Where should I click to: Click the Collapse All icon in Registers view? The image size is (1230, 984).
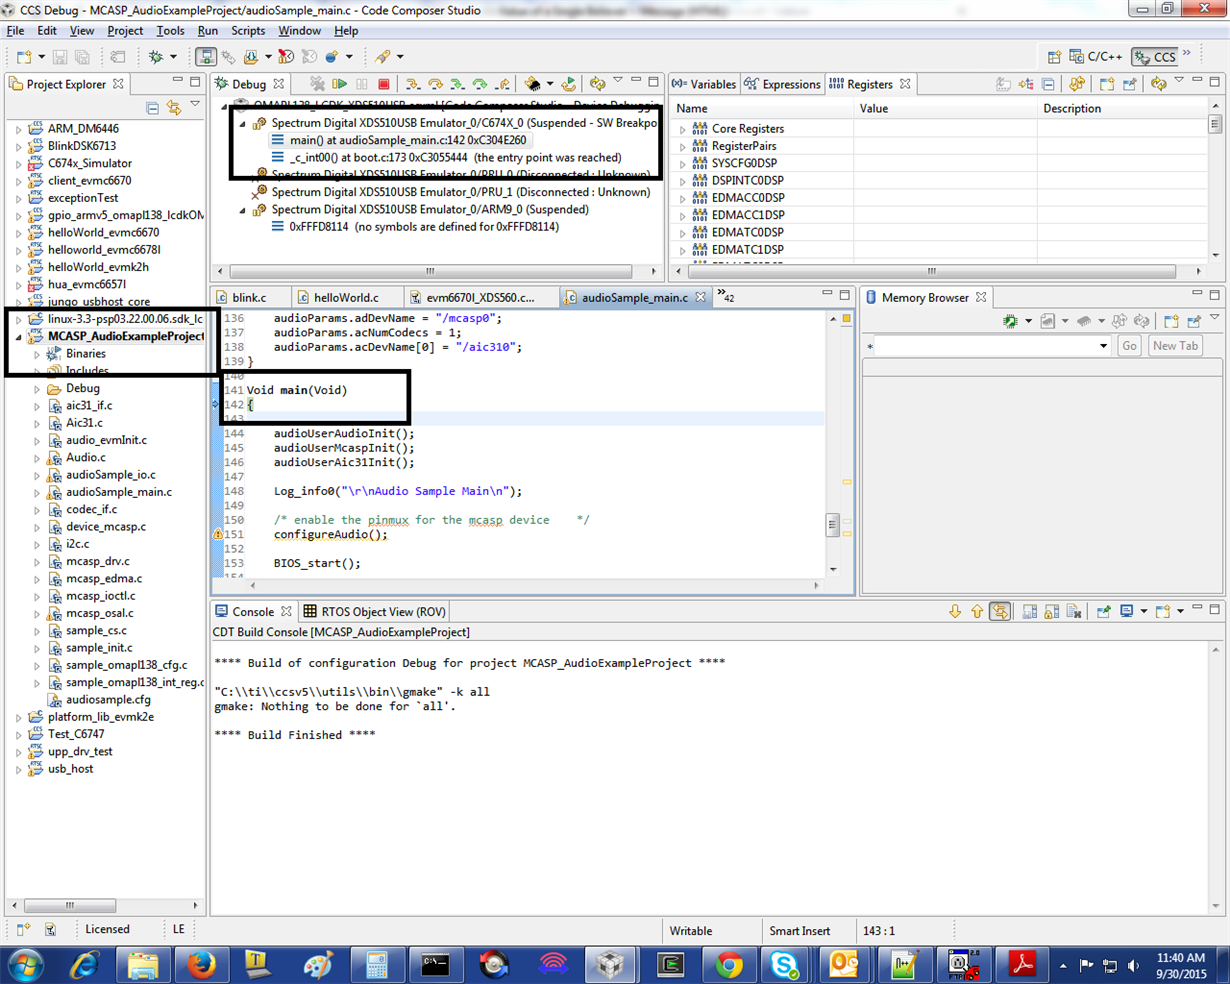(x=1048, y=85)
